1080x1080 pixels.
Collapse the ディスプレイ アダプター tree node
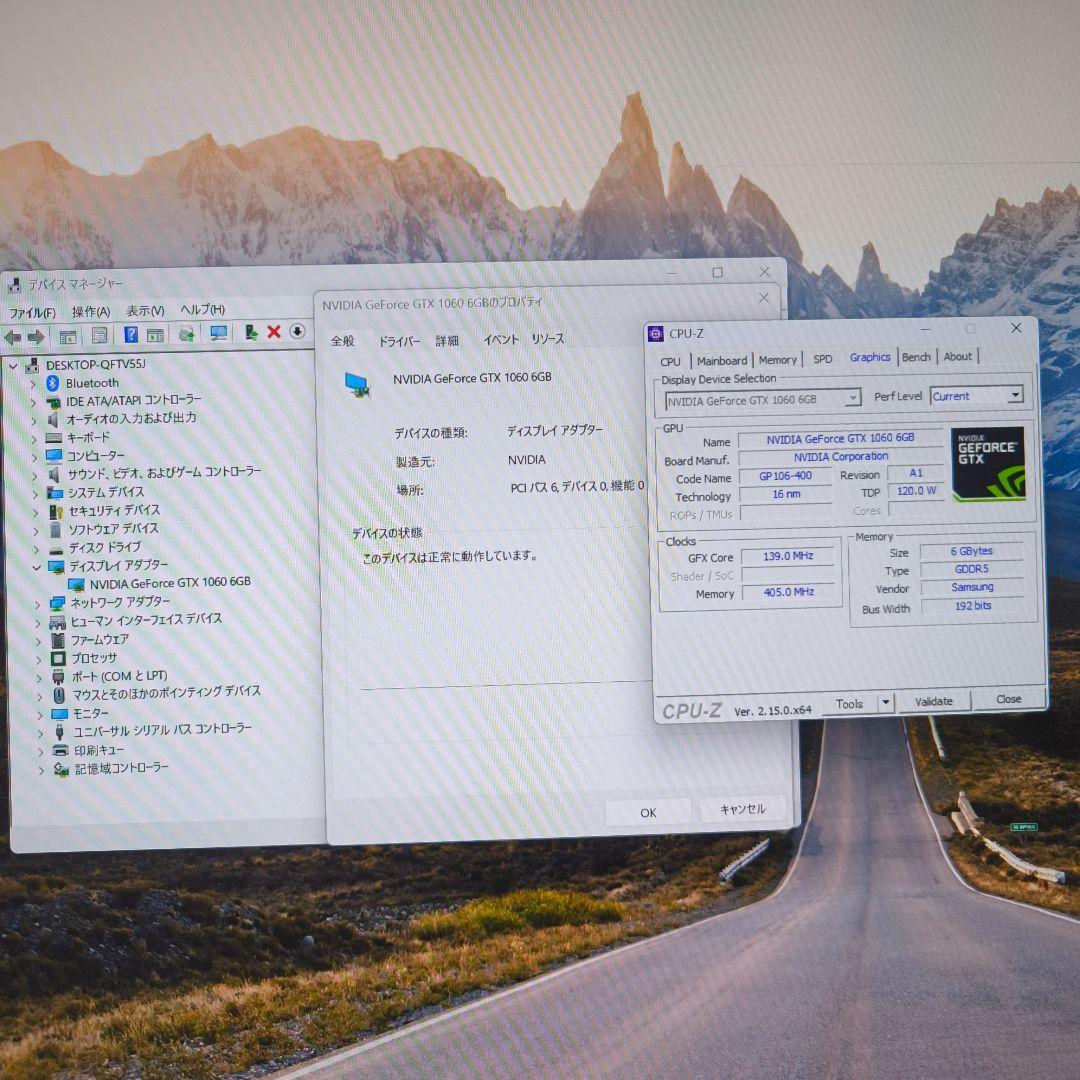(x=37, y=566)
